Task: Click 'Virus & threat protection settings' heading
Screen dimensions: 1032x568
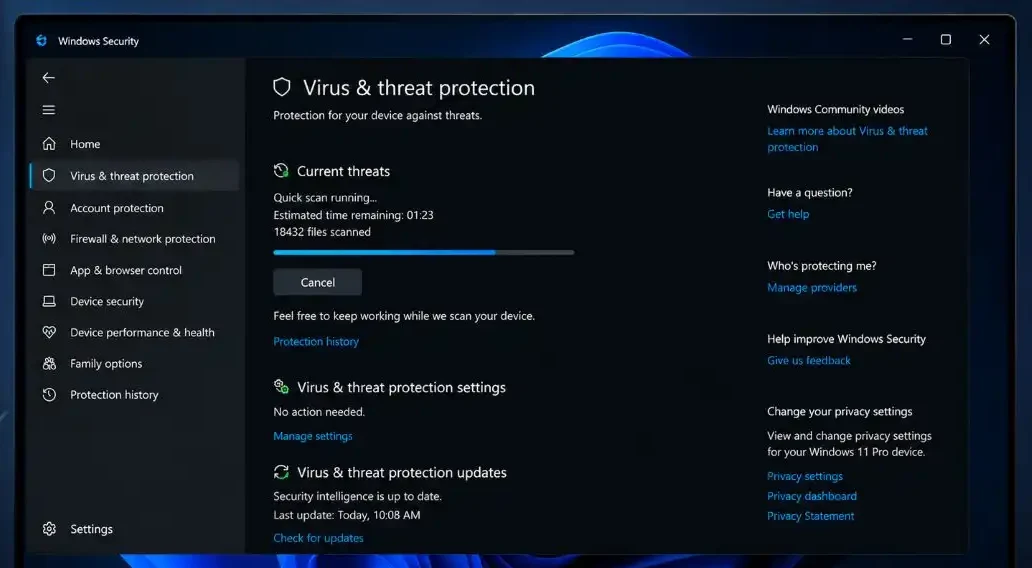Action: (x=401, y=387)
